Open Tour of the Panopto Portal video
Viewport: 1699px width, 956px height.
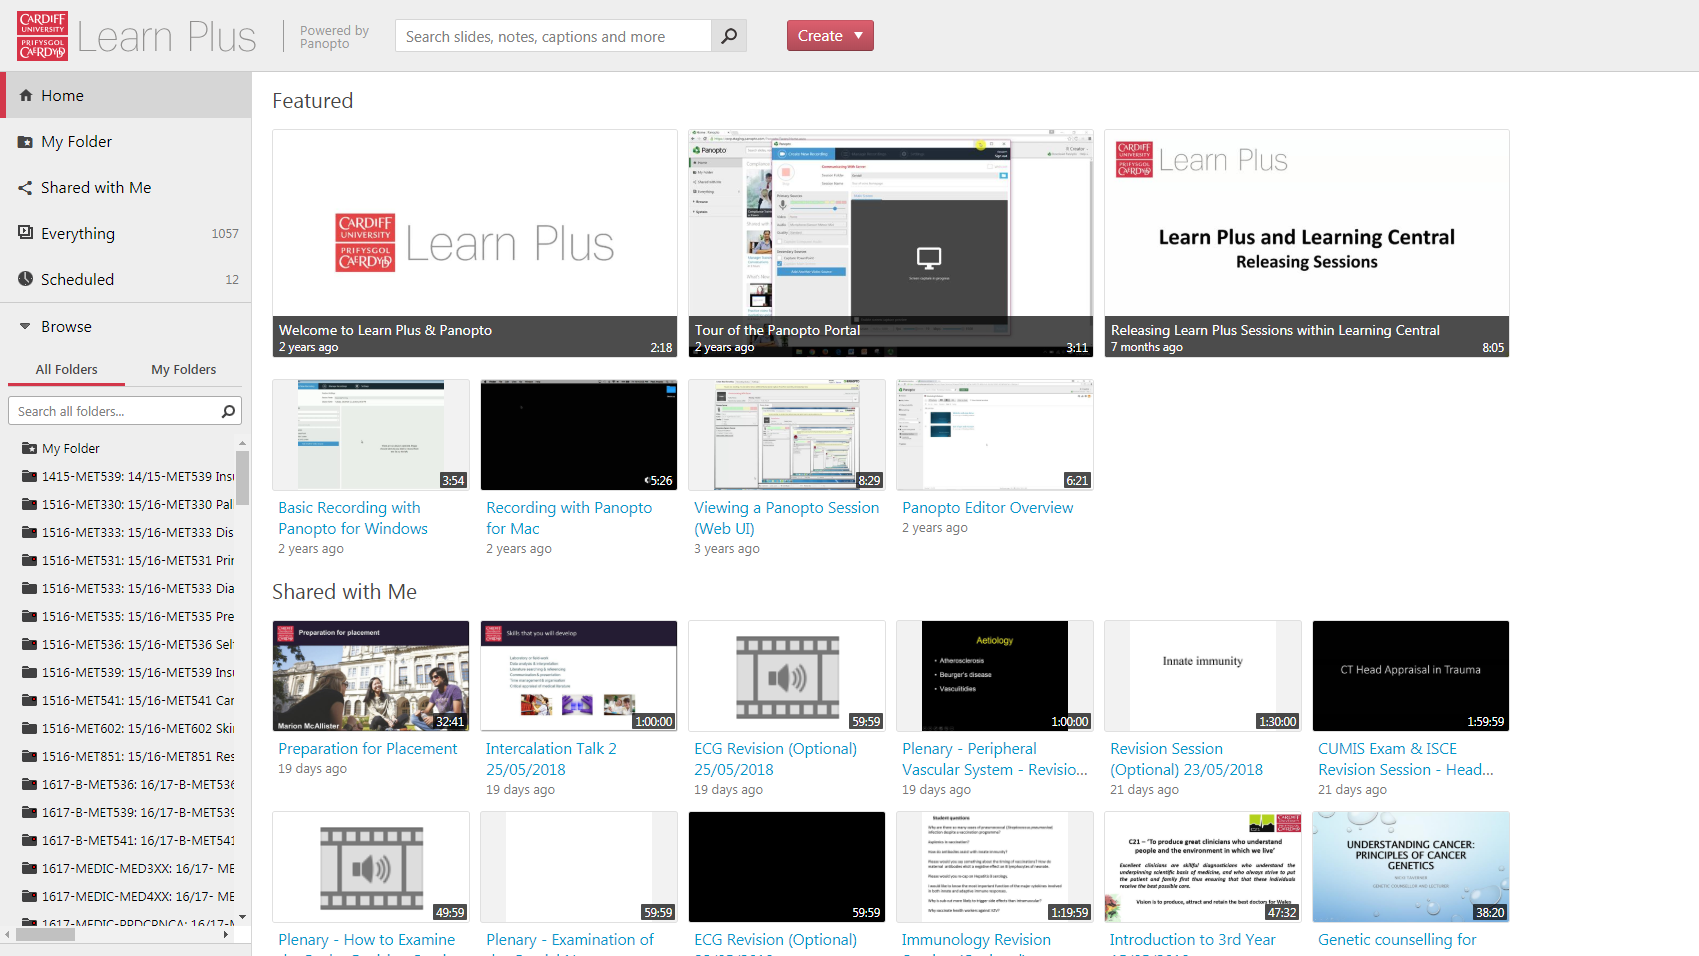coord(891,243)
